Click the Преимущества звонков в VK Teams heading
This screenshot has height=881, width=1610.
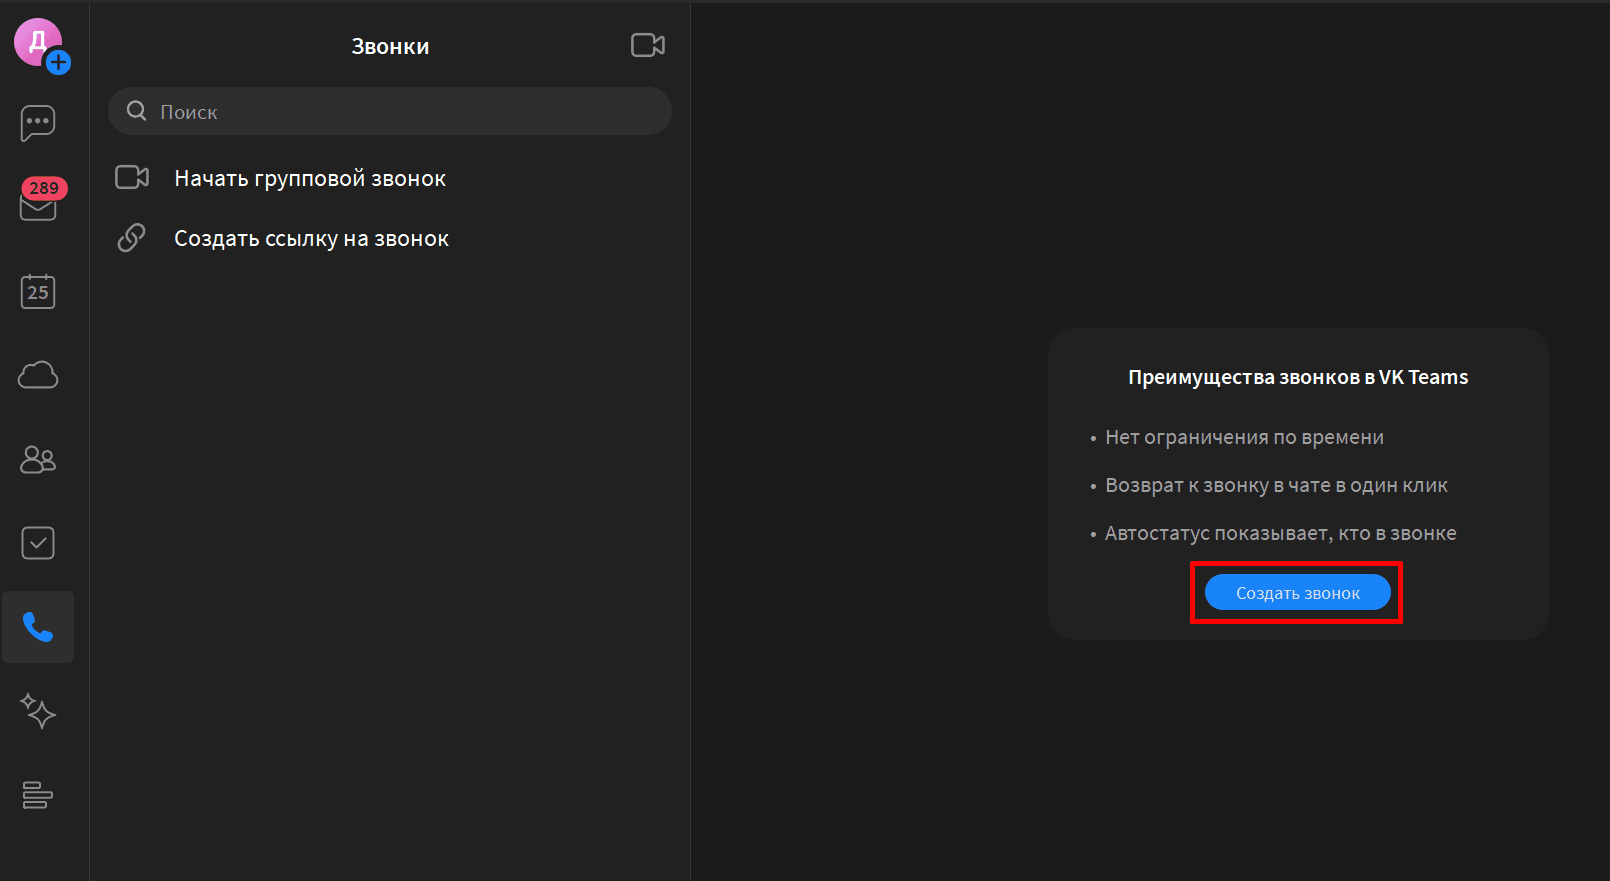coord(1298,377)
